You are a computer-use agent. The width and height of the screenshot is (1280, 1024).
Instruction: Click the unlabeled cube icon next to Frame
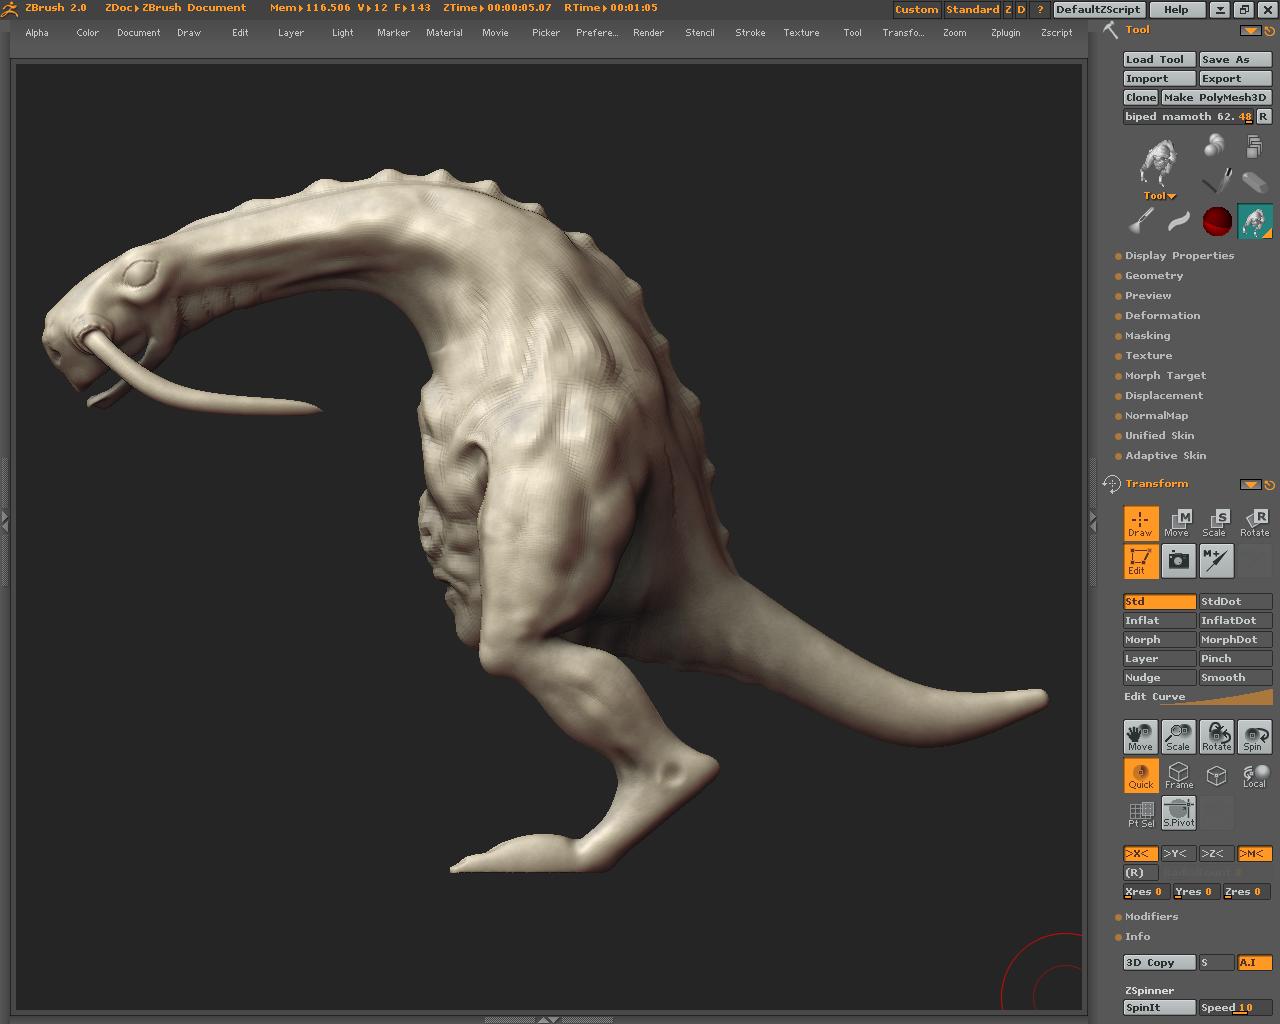(x=1216, y=775)
